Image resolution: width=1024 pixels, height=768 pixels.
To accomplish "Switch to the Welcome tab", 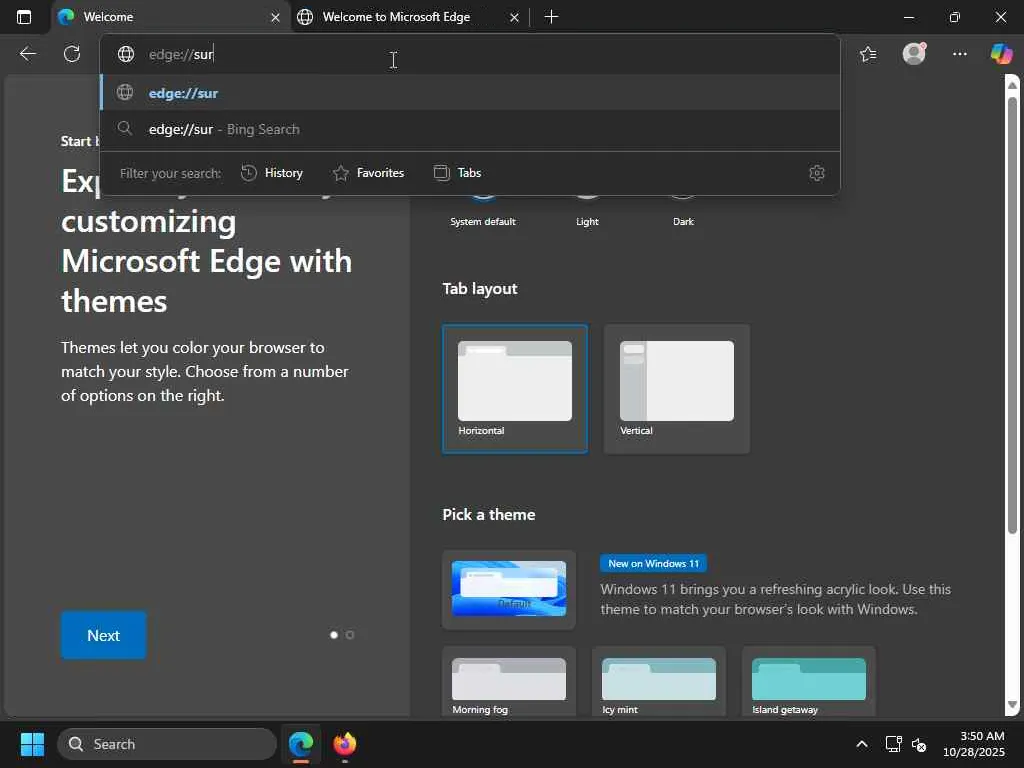I will (170, 17).
